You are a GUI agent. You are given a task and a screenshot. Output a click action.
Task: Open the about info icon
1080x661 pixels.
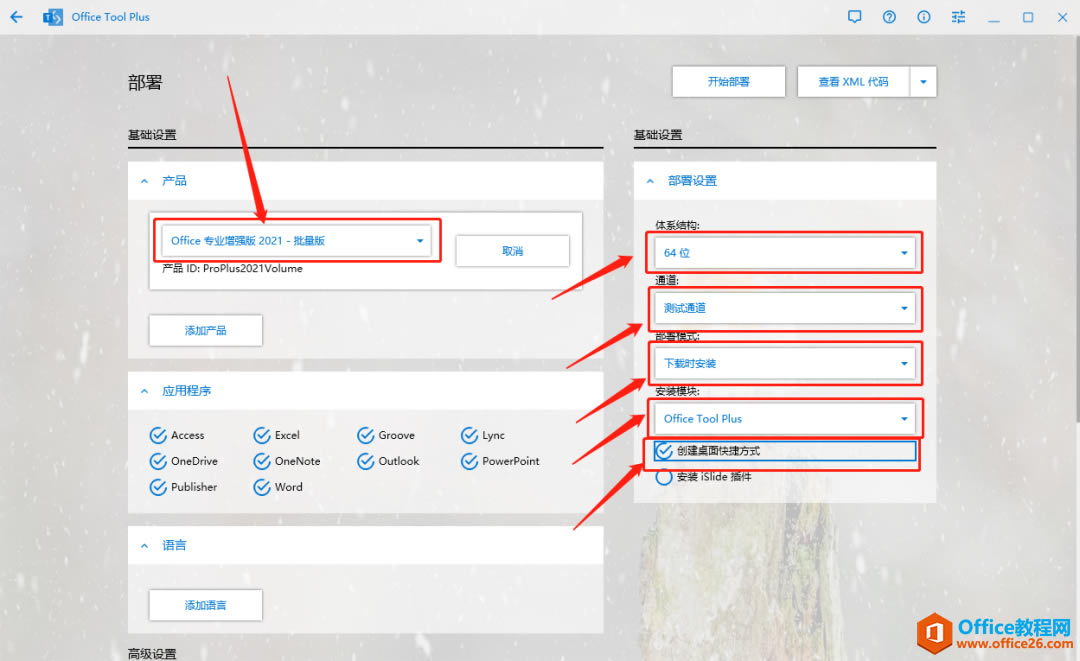(x=924, y=17)
